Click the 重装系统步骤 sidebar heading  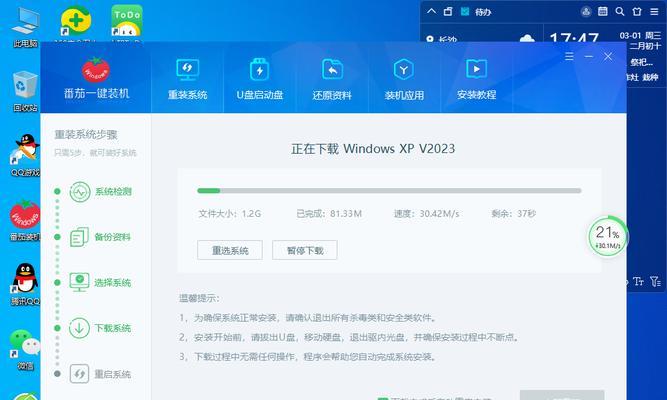pyautogui.click(x=86, y=135)
